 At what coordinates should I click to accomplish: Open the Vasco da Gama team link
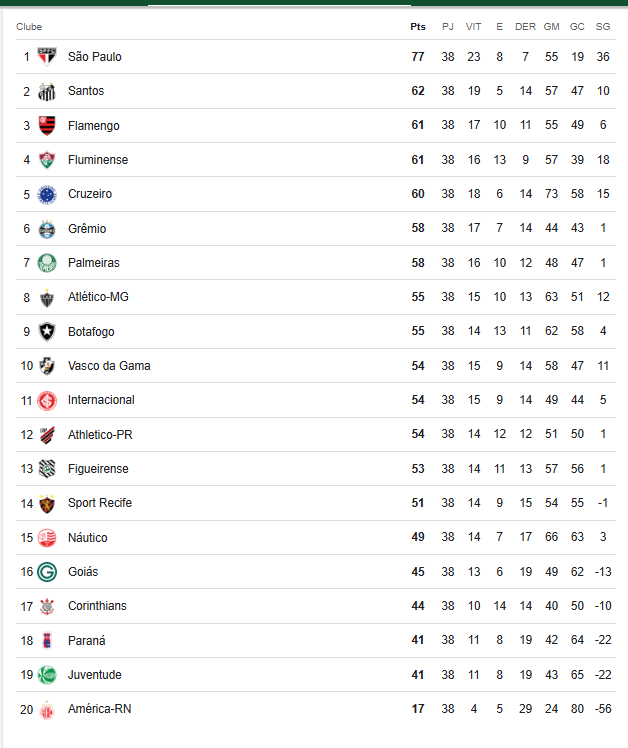click(x=109, y=366)
